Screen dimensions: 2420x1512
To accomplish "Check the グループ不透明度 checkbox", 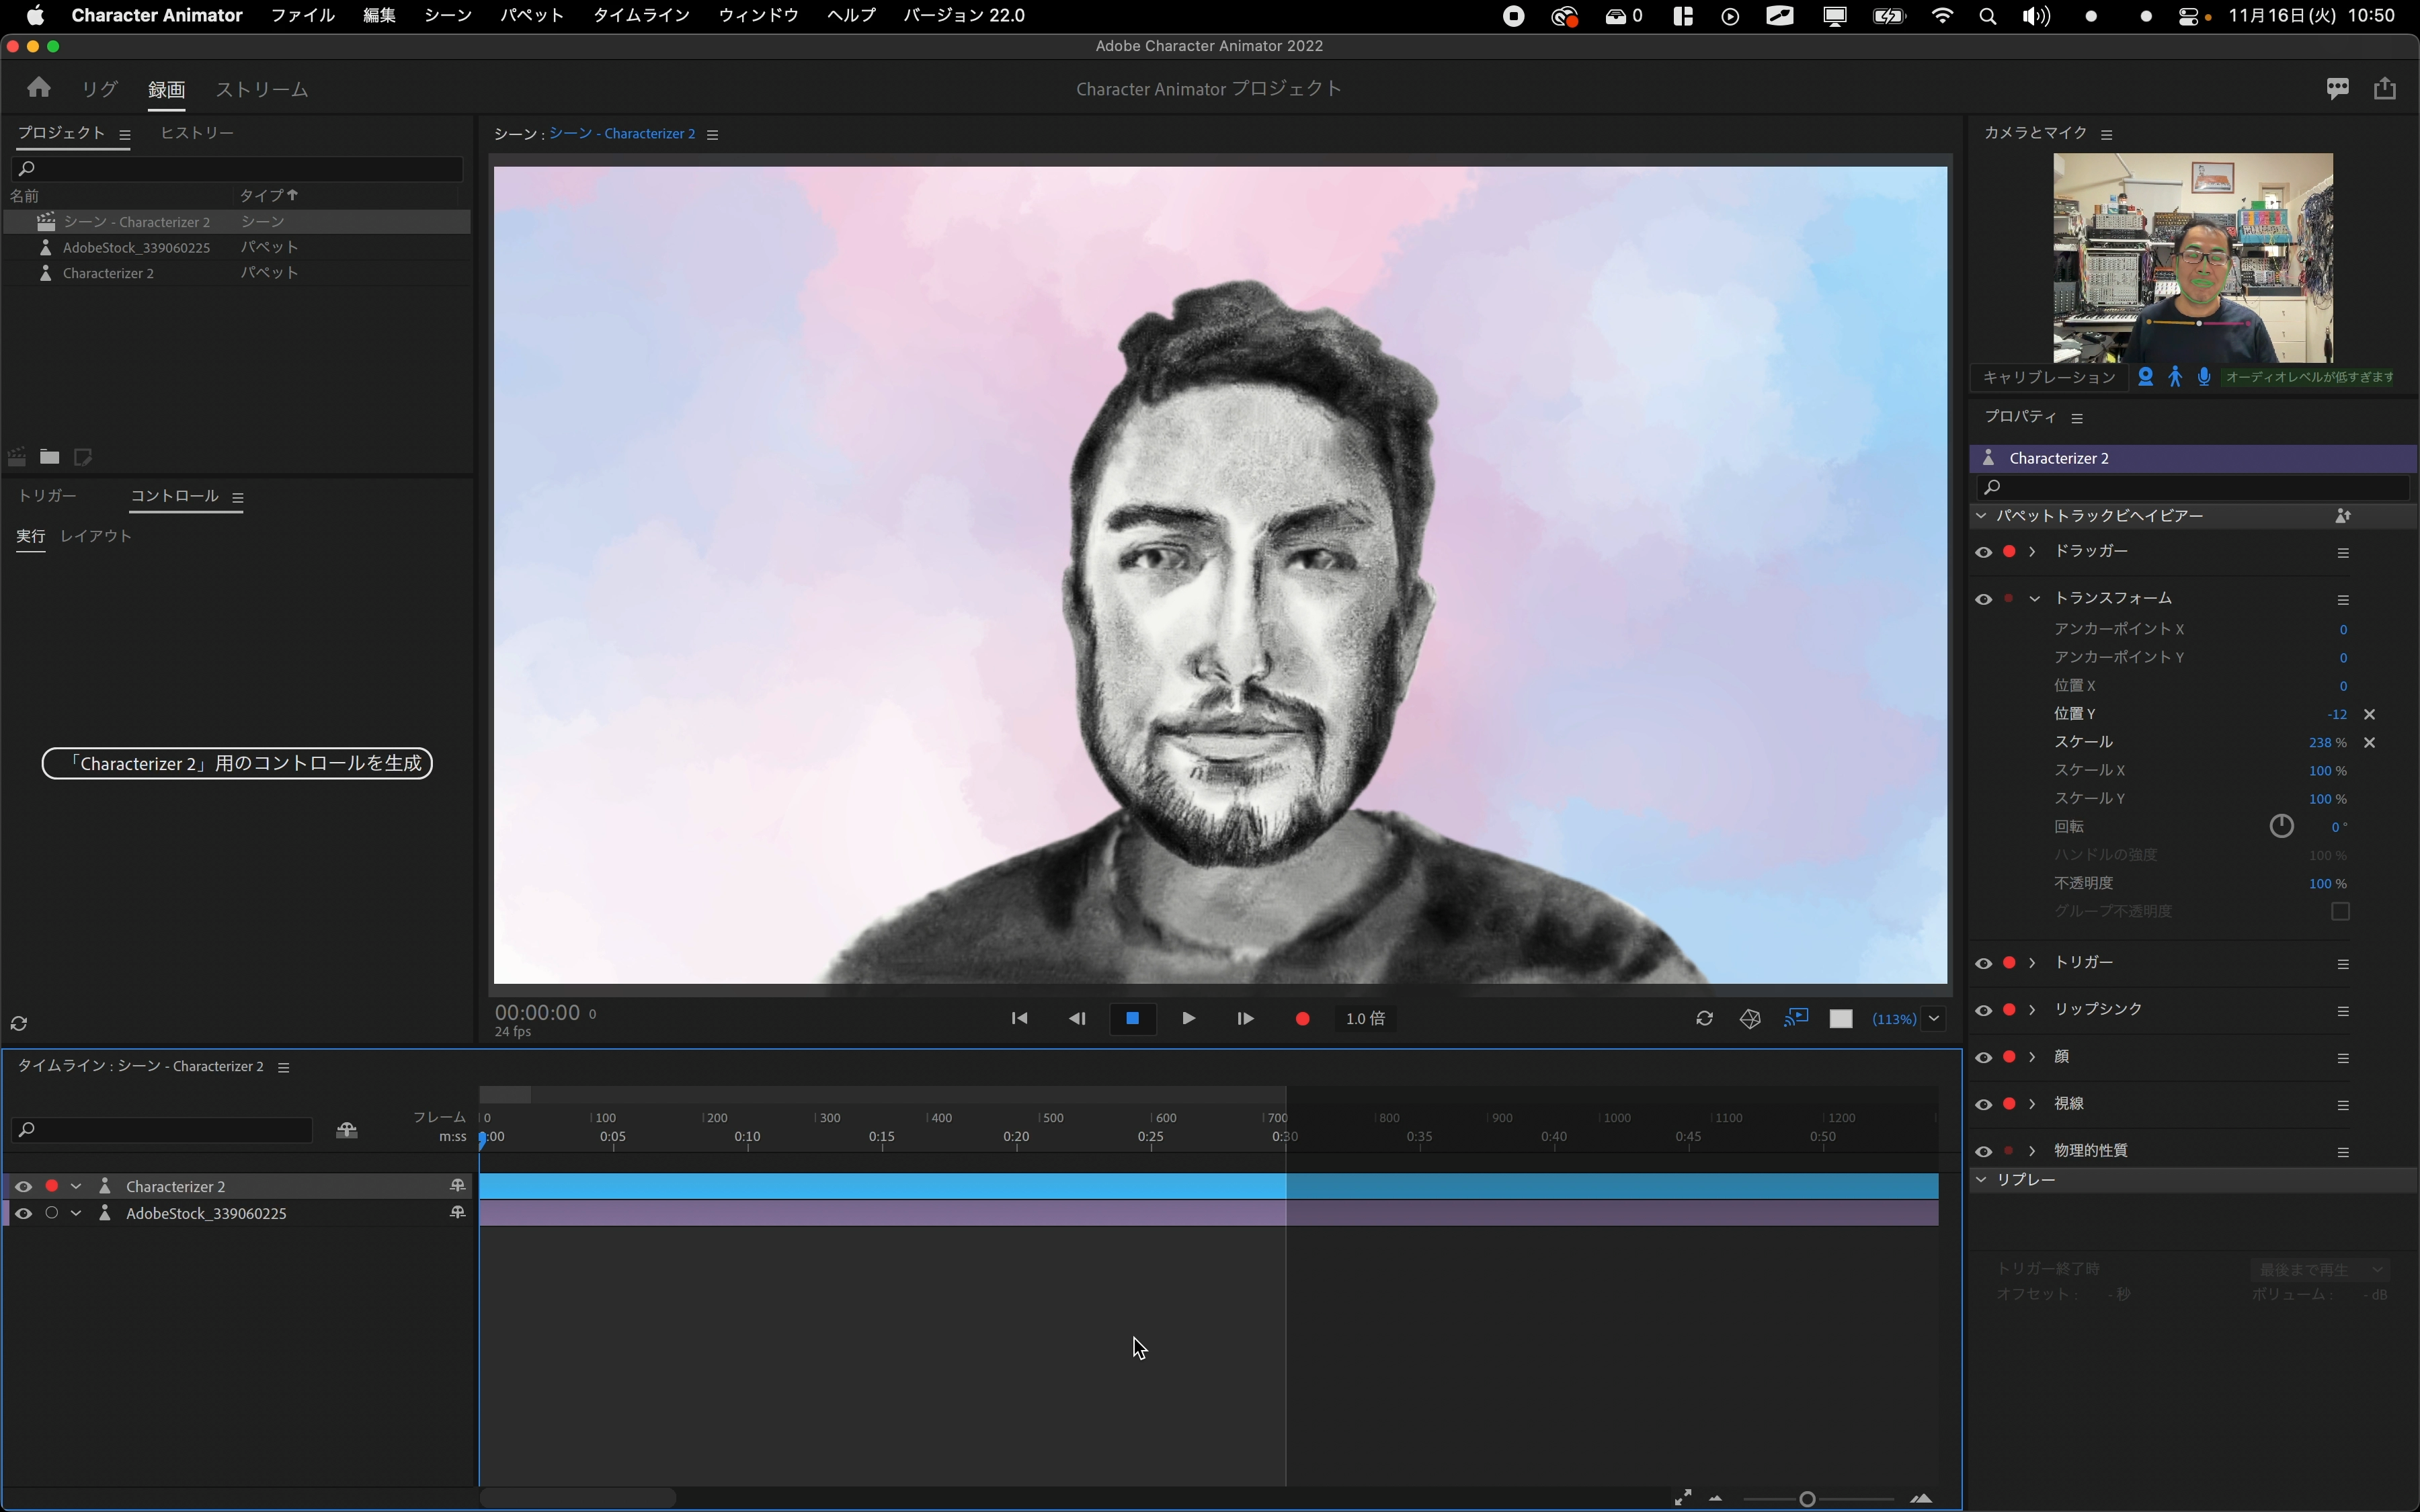I will point(2340,911).
